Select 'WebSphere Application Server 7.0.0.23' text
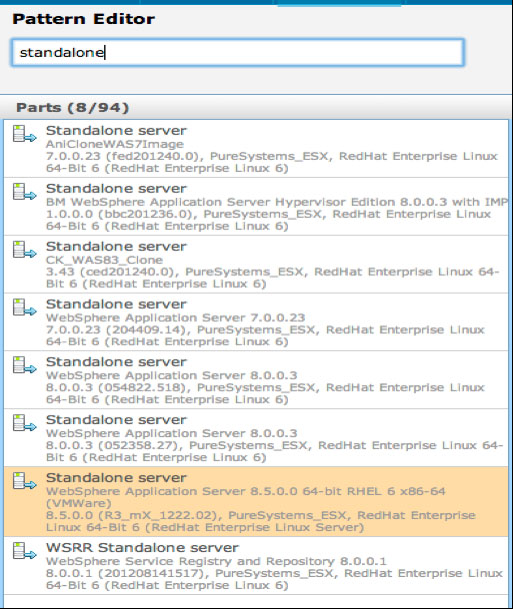 tap(175, 318)
